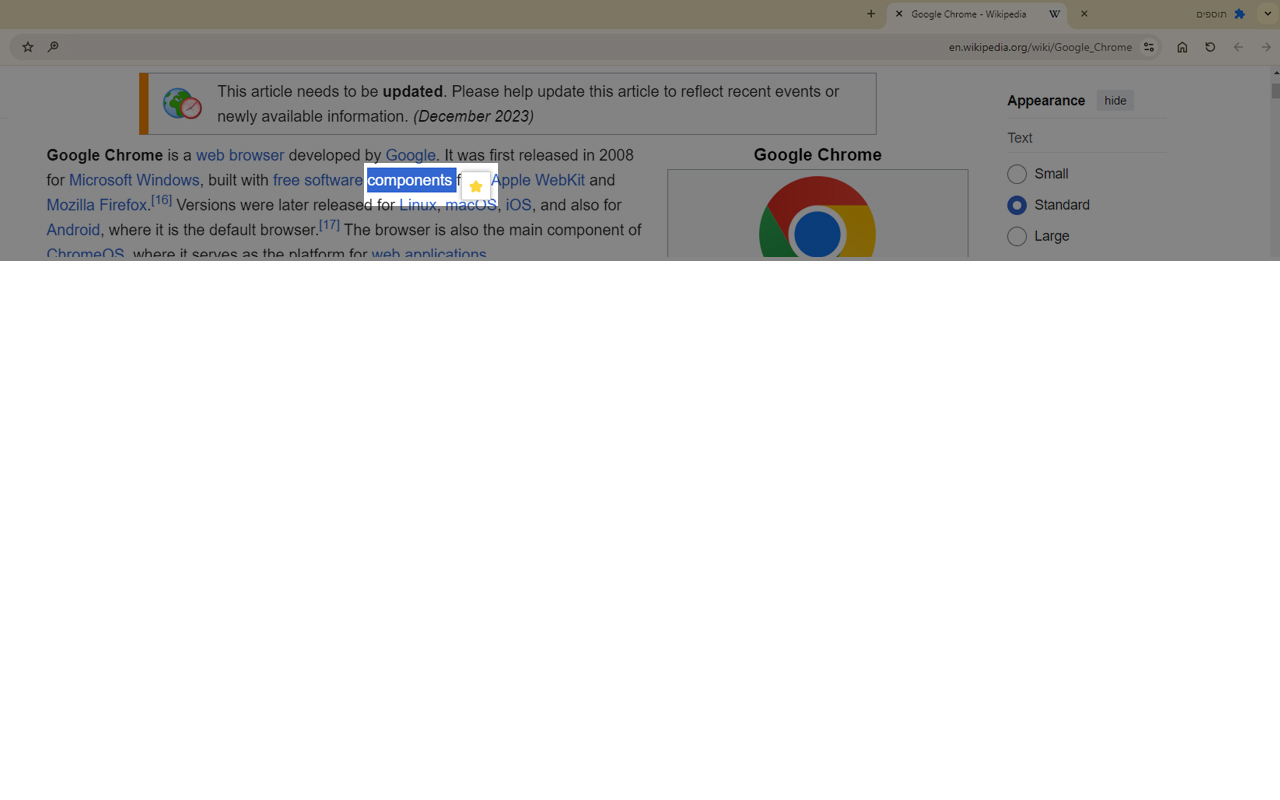1280x800 pixels.
Task: Open the 'Linux' link
Action: tap(418, 205)
